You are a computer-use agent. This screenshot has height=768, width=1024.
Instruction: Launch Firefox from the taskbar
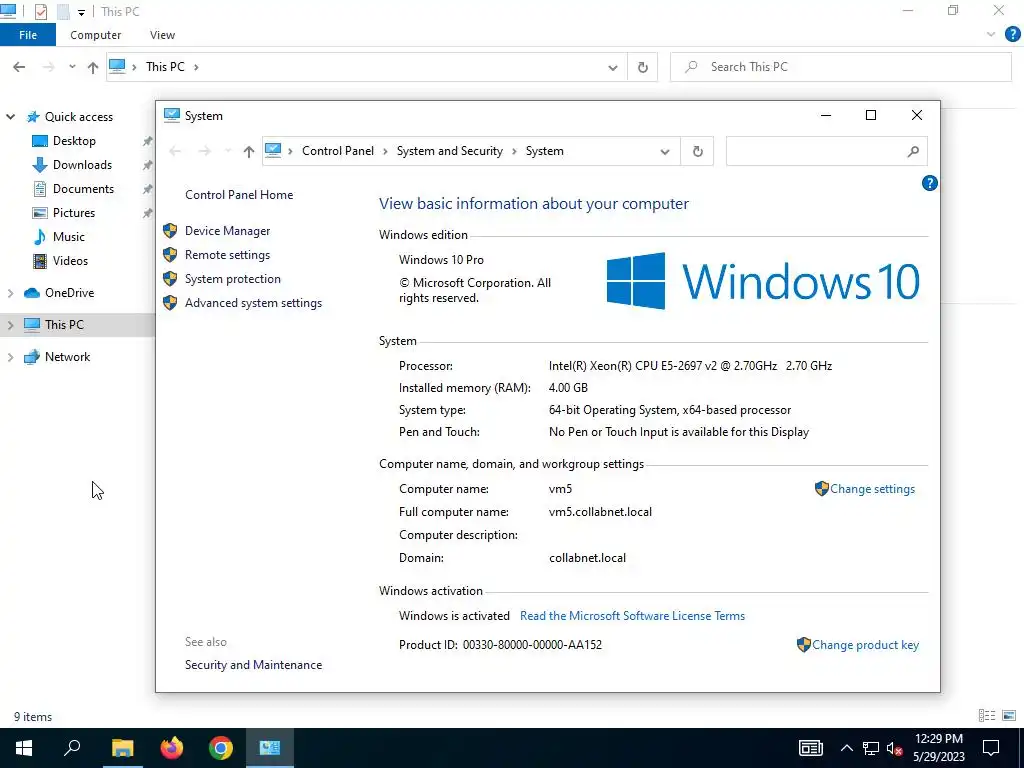(x=172, y=748)
